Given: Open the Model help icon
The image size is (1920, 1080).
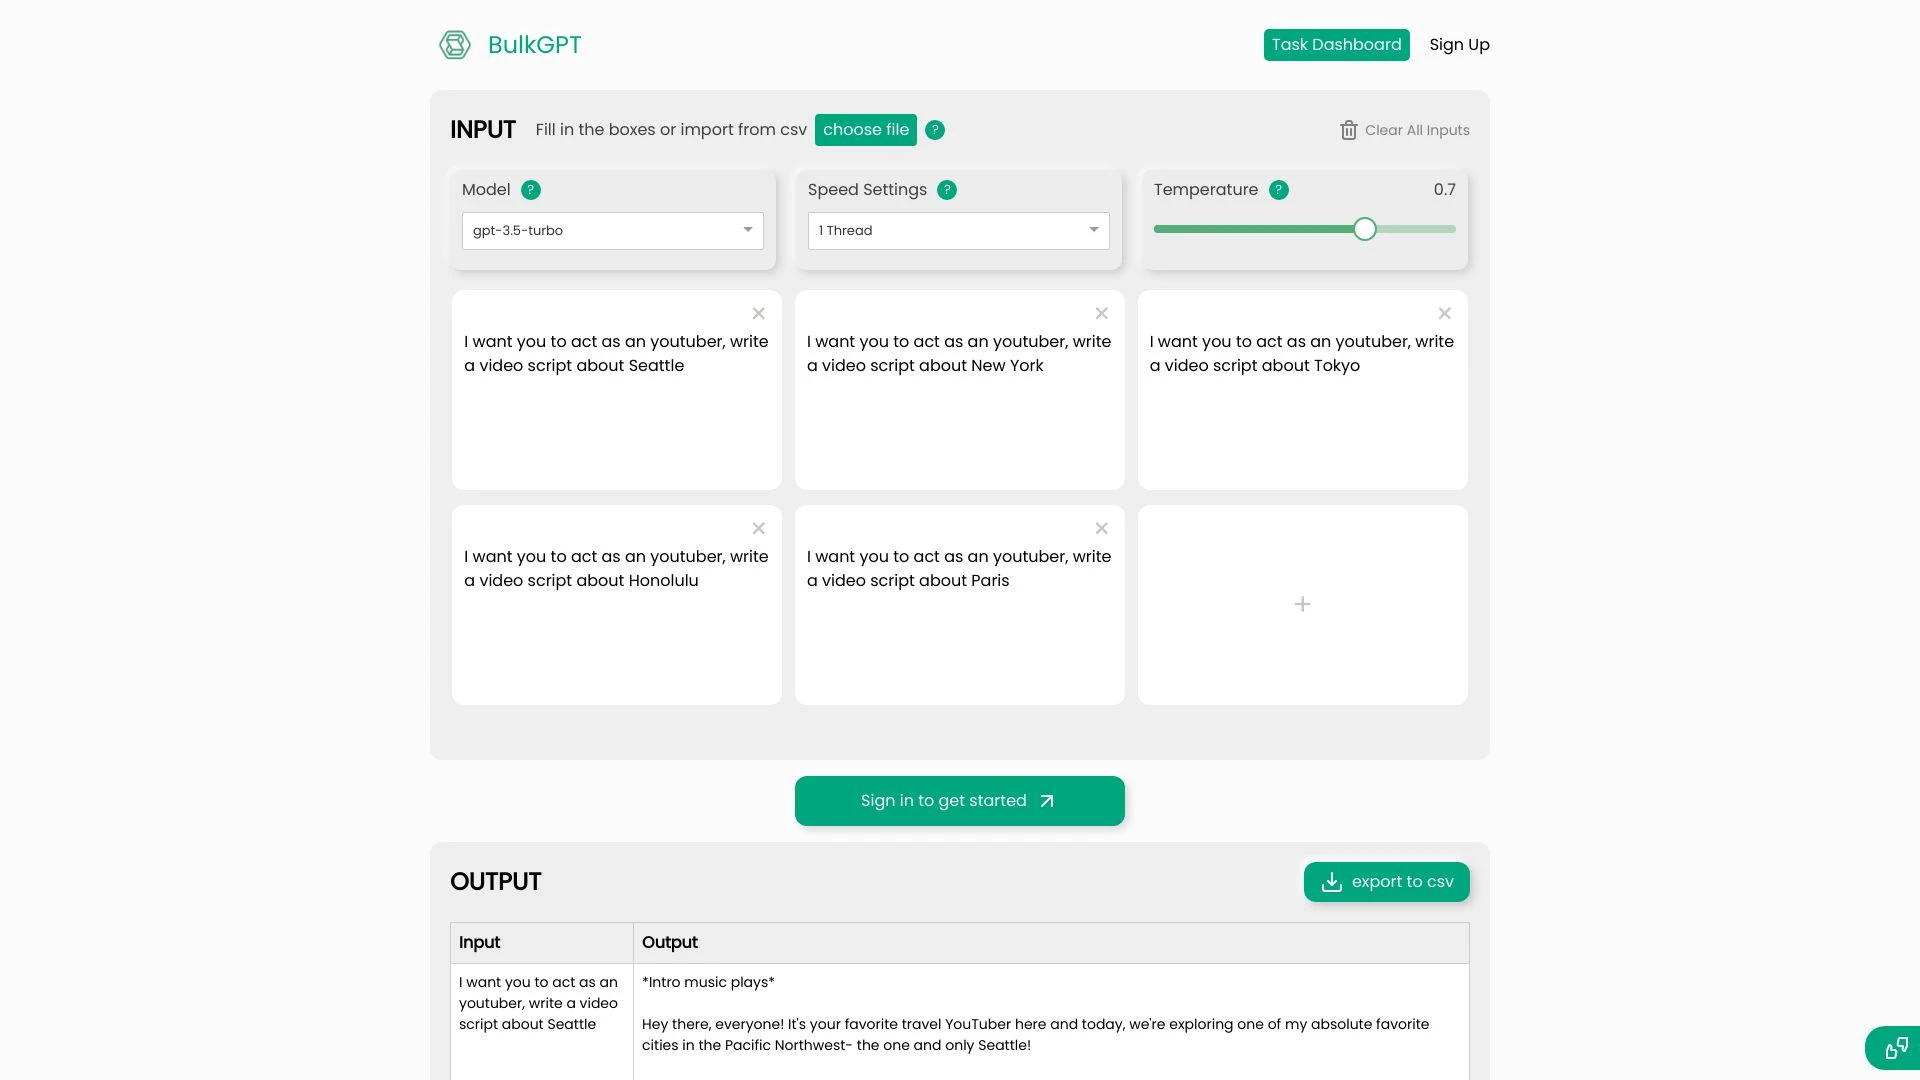Looking at the screenshot, I should click(x=531, y=189).
